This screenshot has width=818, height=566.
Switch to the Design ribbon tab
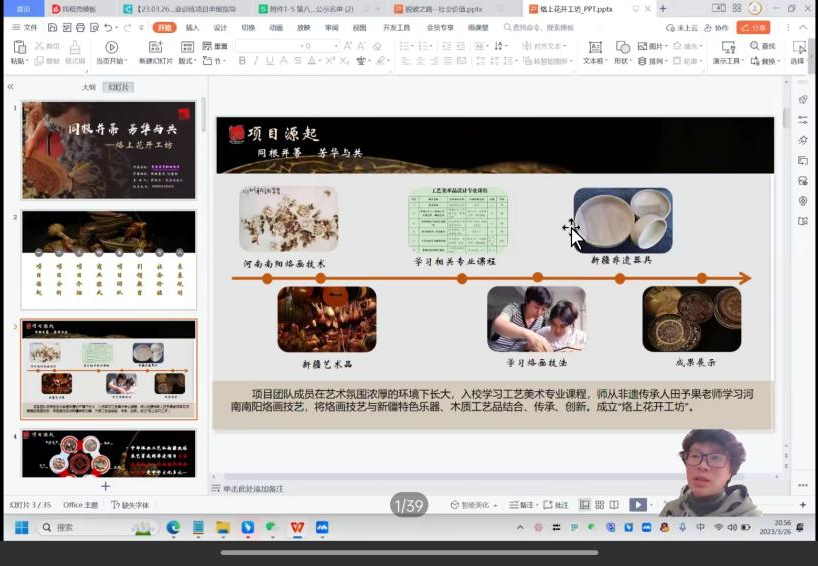coord(220,28)
